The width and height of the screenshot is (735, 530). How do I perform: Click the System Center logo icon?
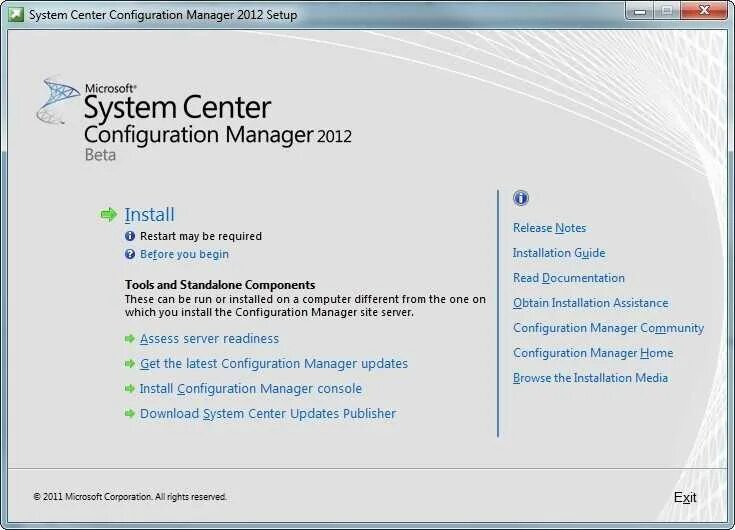coord(57,100)
